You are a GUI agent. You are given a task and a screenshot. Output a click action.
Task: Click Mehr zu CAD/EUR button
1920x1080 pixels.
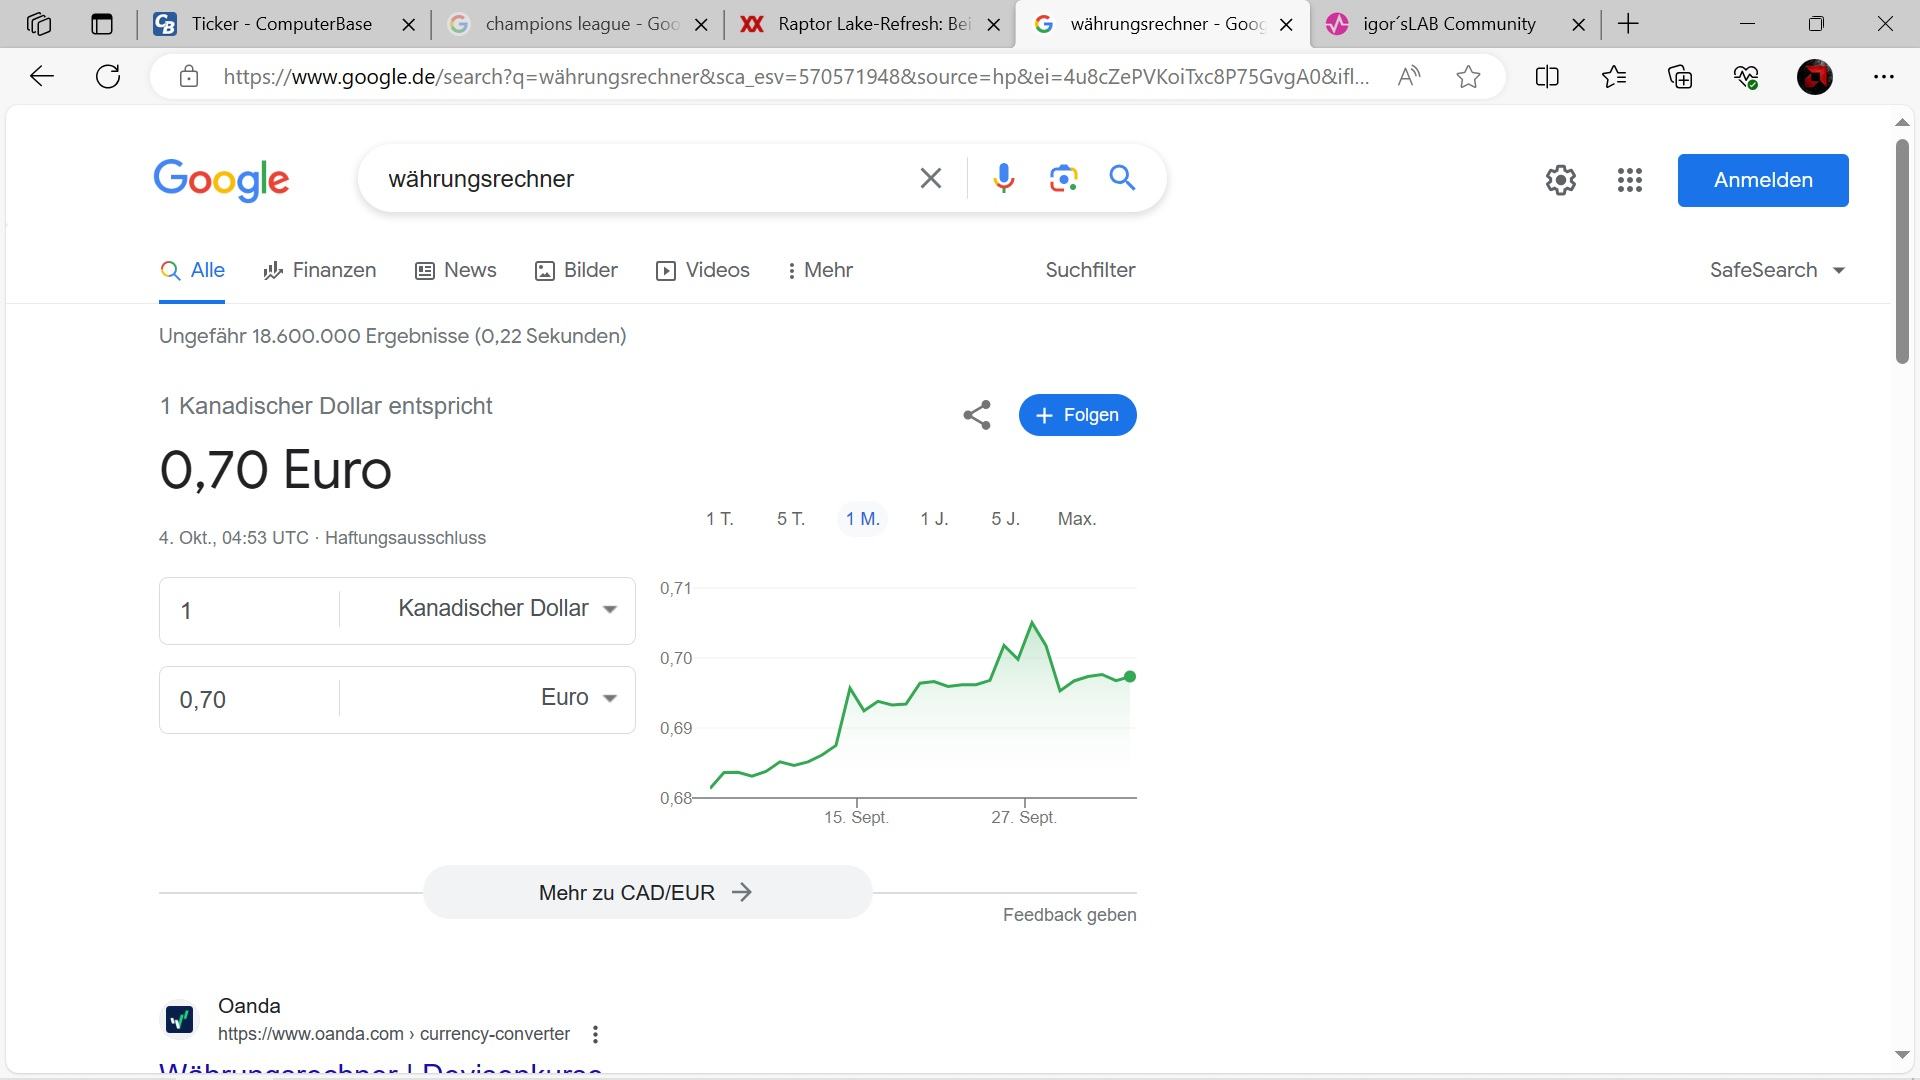646,892
